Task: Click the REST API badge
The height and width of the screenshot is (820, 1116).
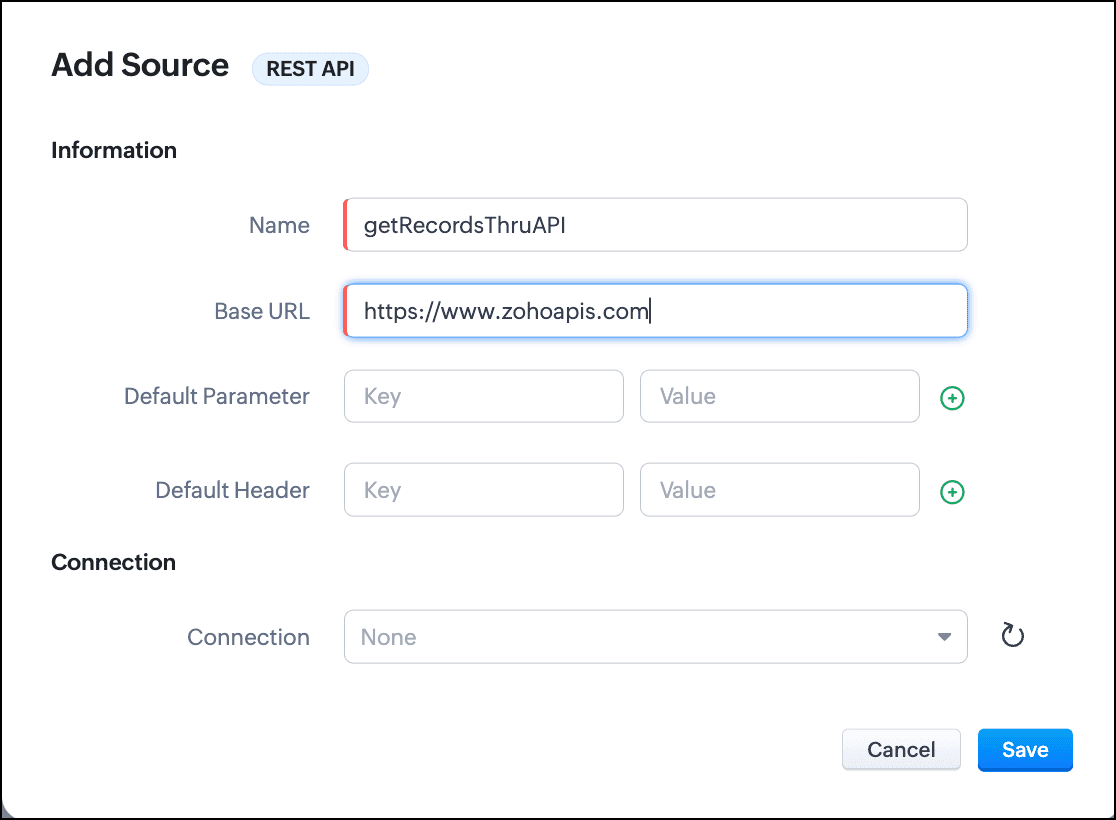Action: pyautogui.click(x=310, y=69)
